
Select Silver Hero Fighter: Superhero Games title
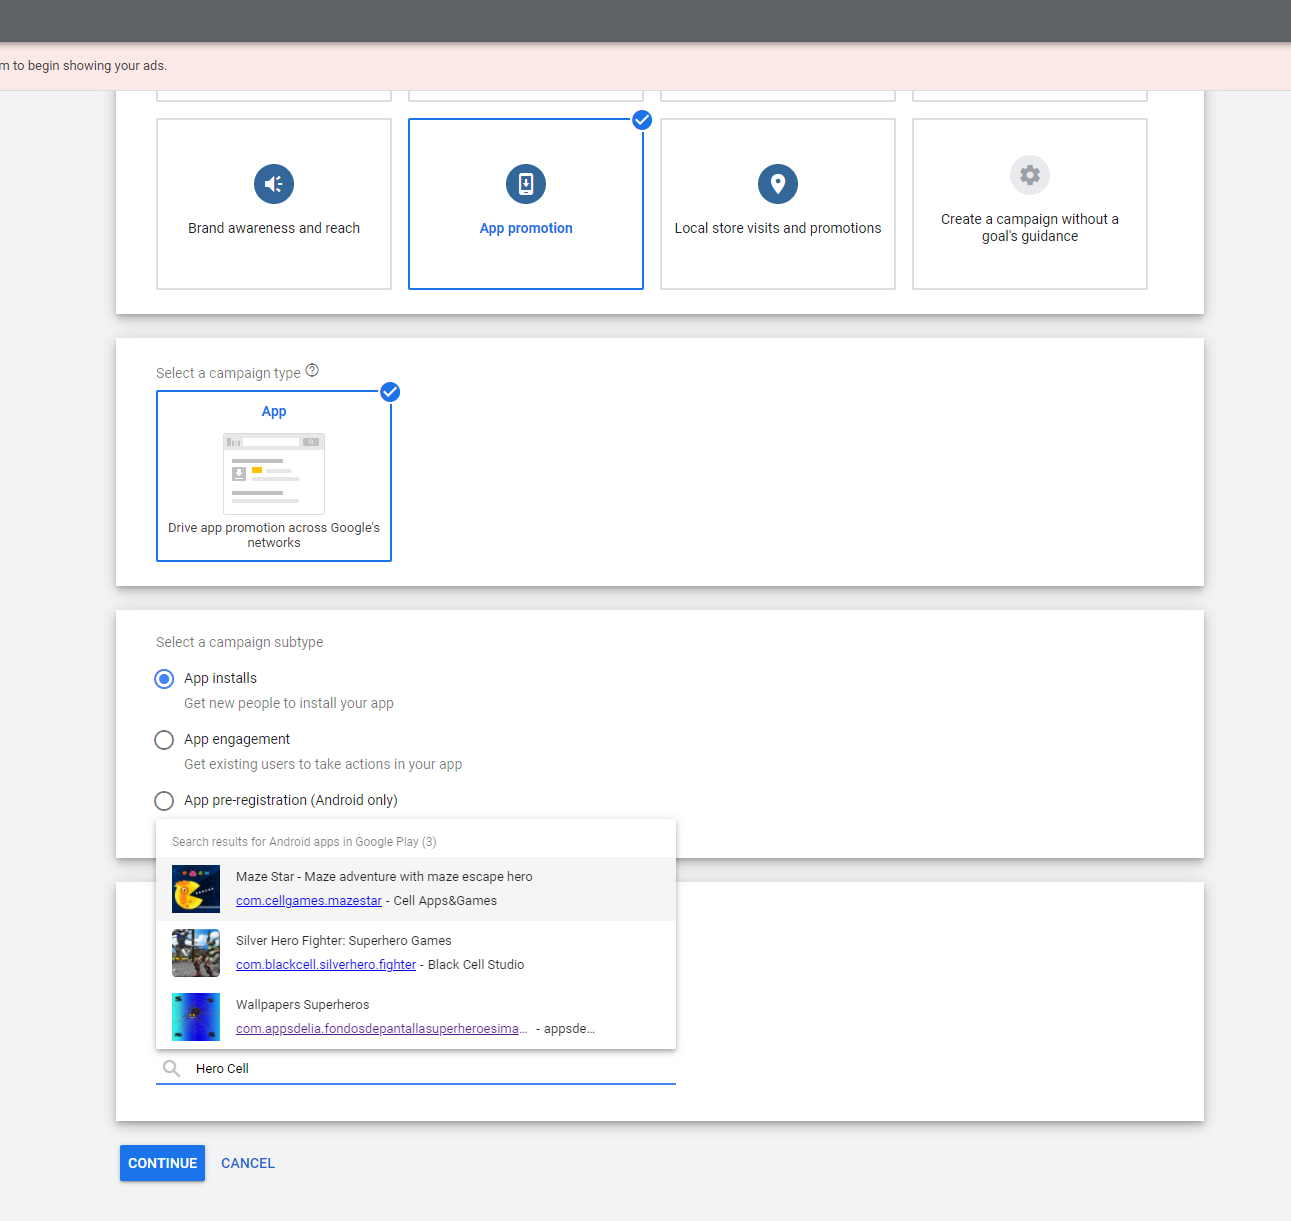coord(344,941)
